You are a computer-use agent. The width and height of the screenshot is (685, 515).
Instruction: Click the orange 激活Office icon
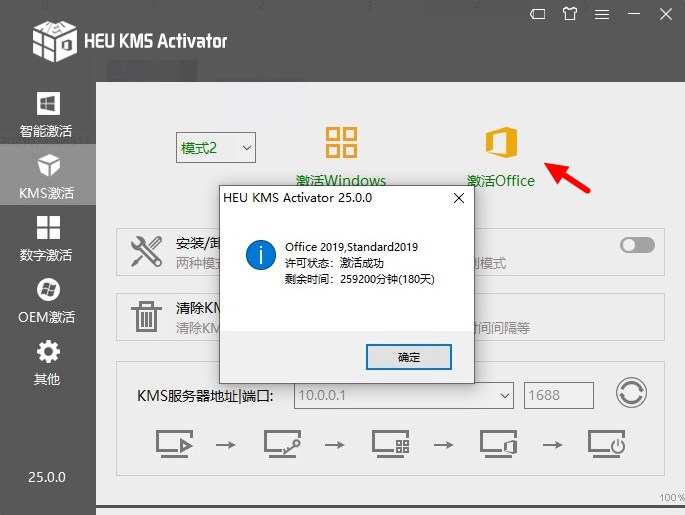[x=502, y=142]
